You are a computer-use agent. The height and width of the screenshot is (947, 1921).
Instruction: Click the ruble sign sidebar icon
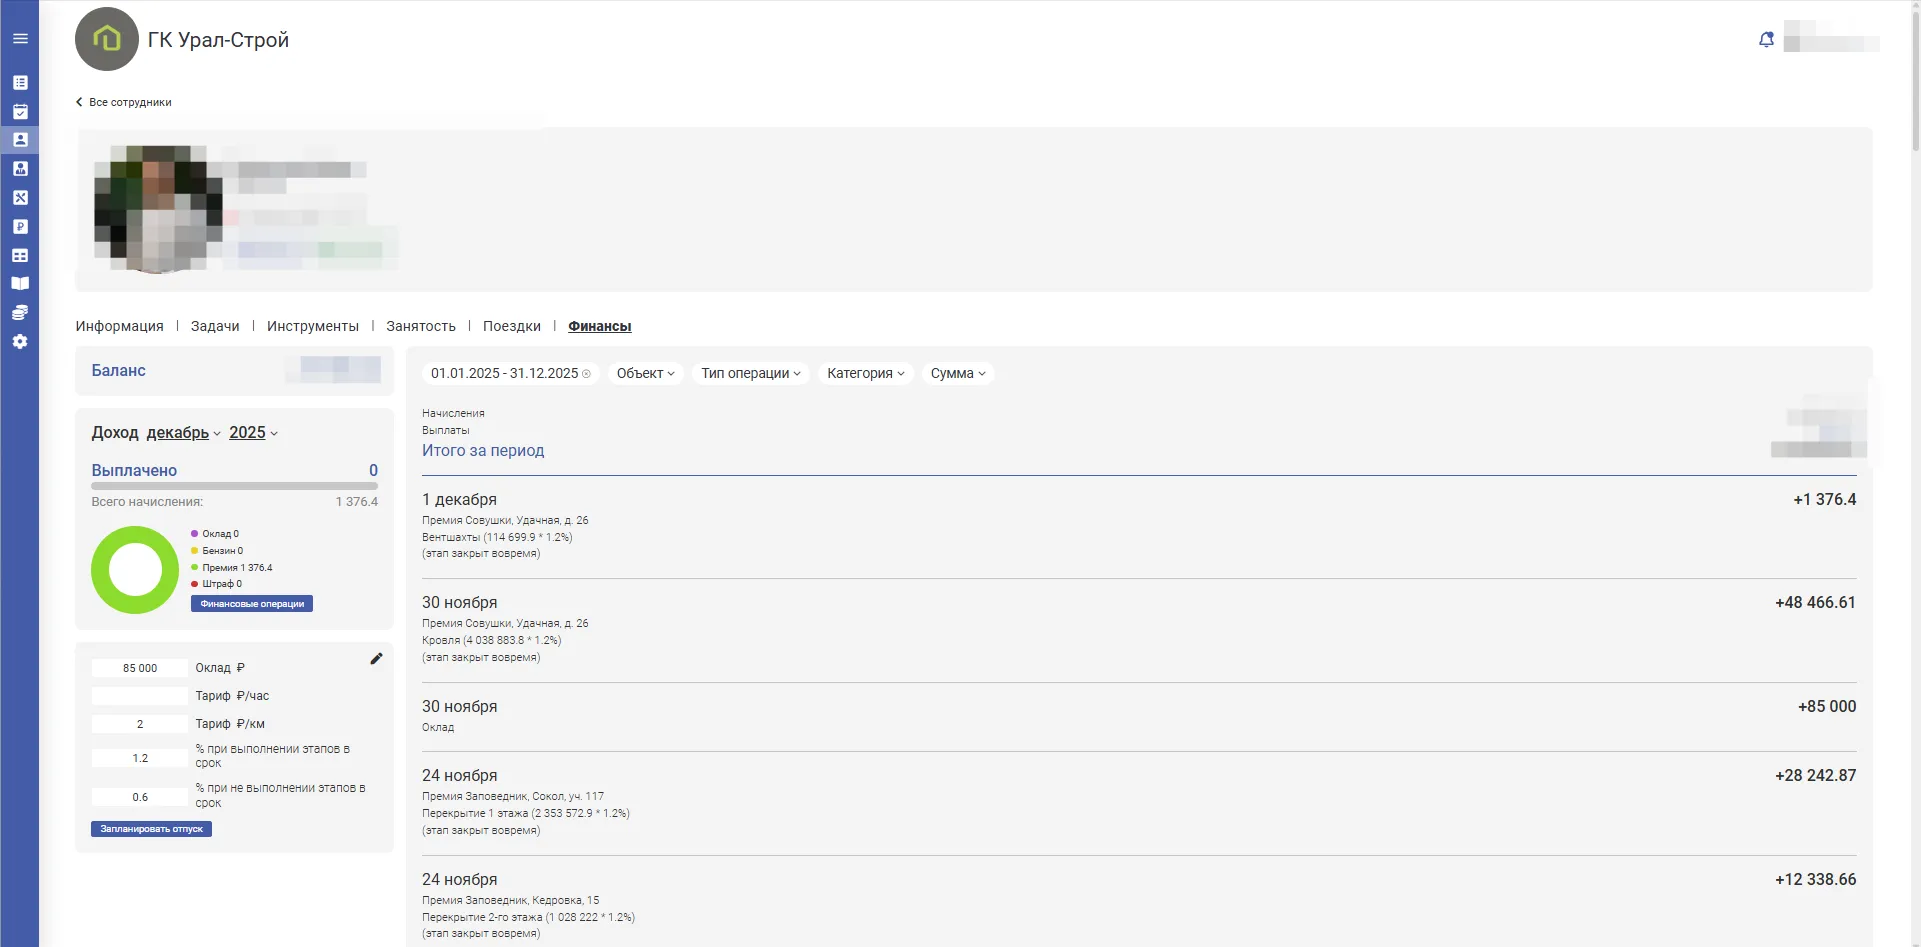(20, 227)
